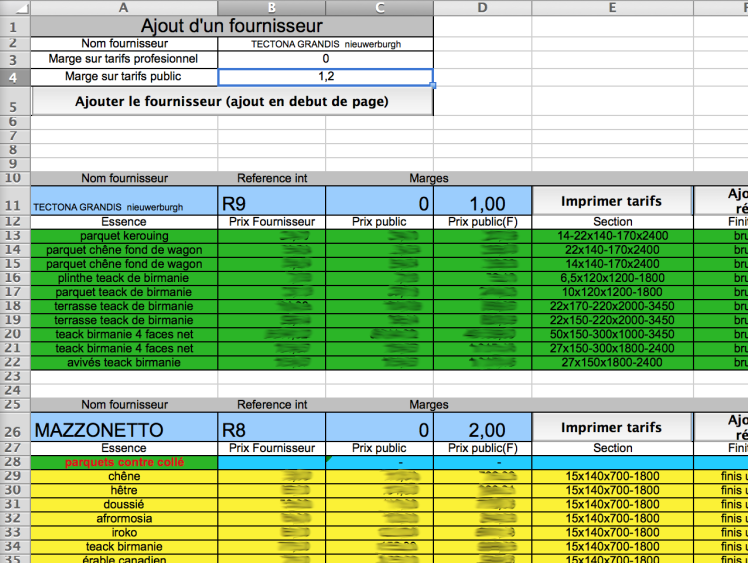The height and width of the screenshot is (563, 748).
Task: Select the red 'parquets contre collé' cell
Action: [124, 462]
